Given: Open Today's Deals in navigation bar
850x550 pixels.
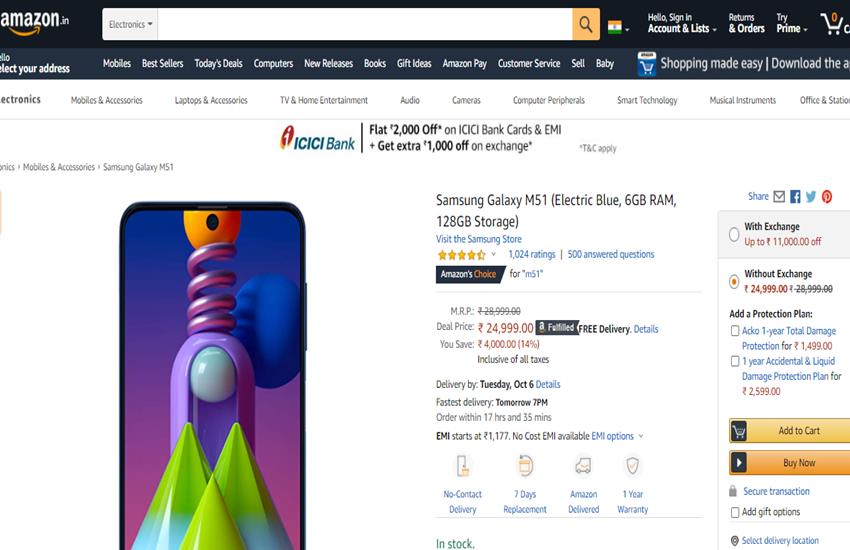Looking at the screenshot, I should tap(218, 63).
